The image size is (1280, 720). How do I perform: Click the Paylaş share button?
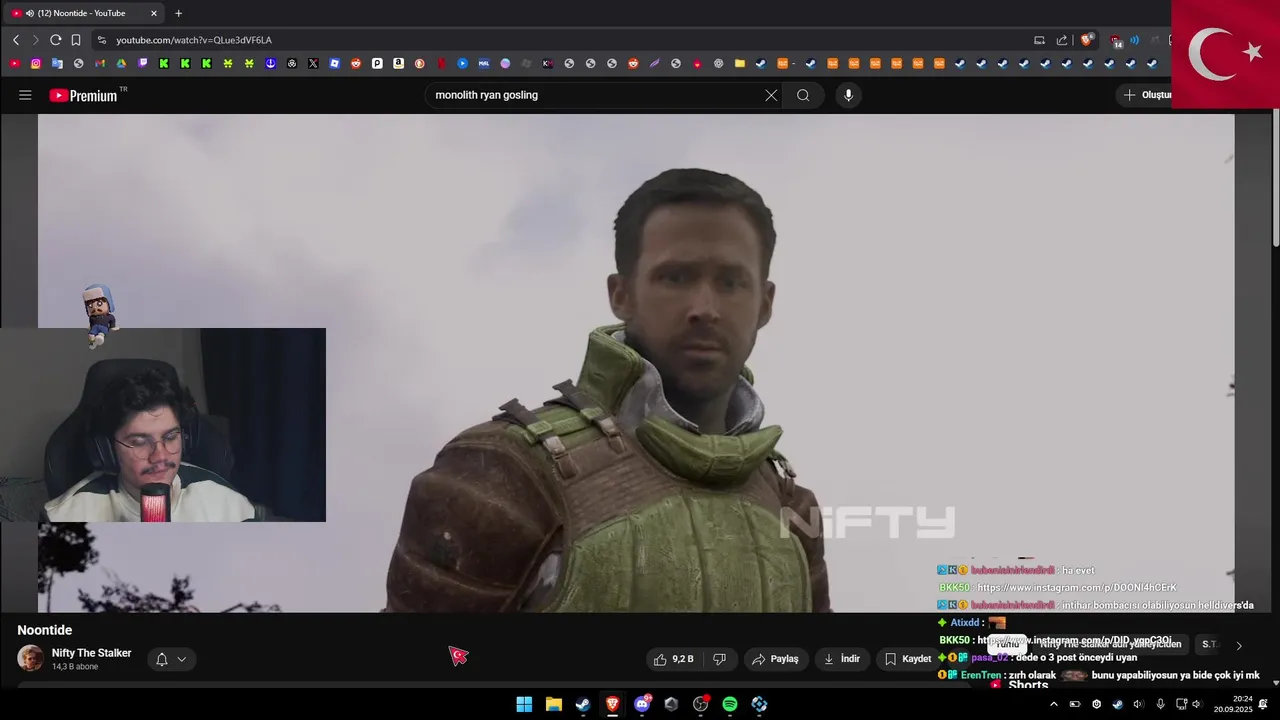point(776,659)
